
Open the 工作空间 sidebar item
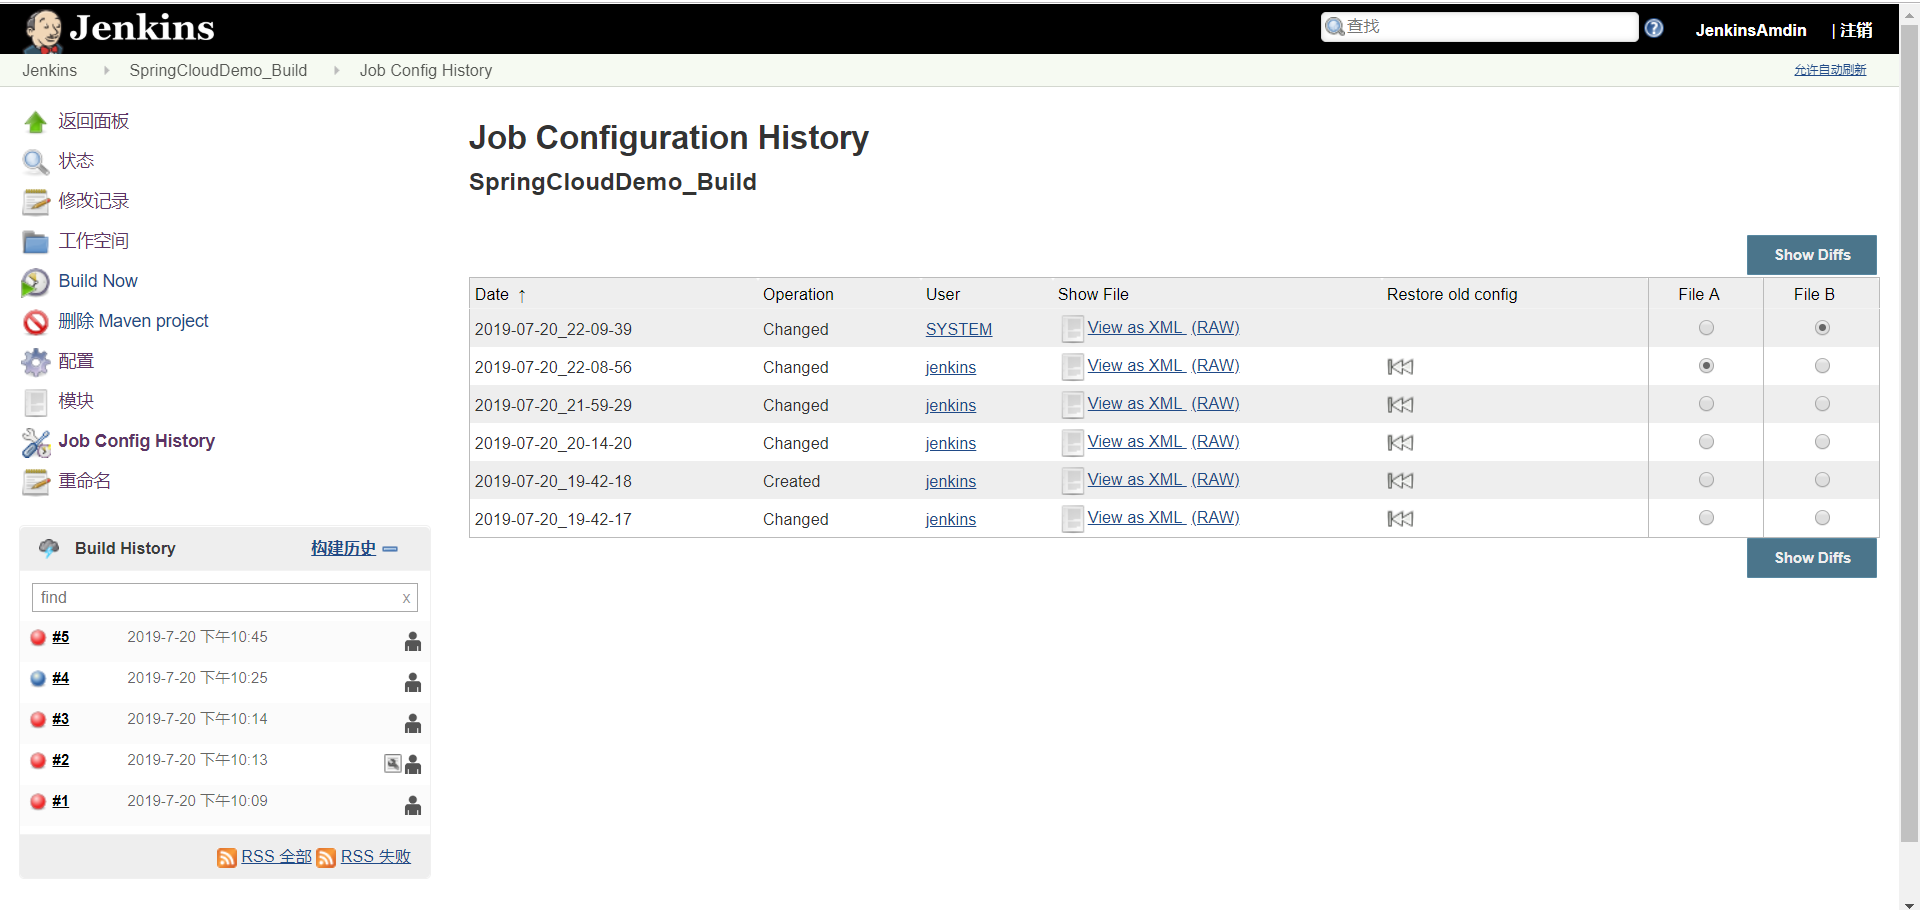pyautogui.click(x=94, y=241)
